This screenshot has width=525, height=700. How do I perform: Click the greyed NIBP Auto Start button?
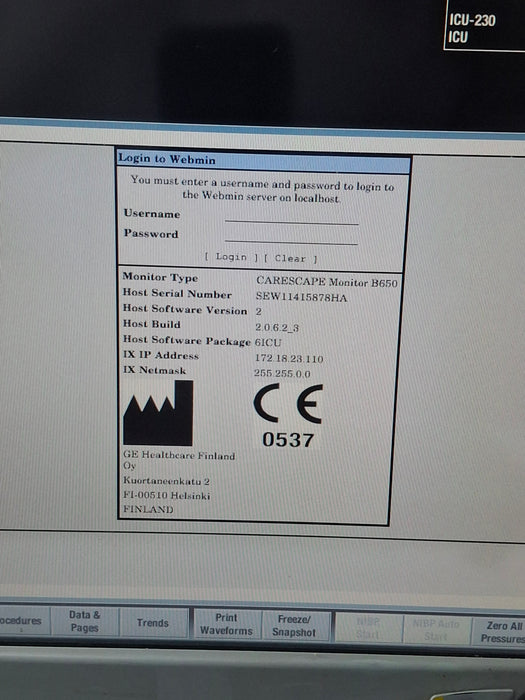[x=436, y=629]
